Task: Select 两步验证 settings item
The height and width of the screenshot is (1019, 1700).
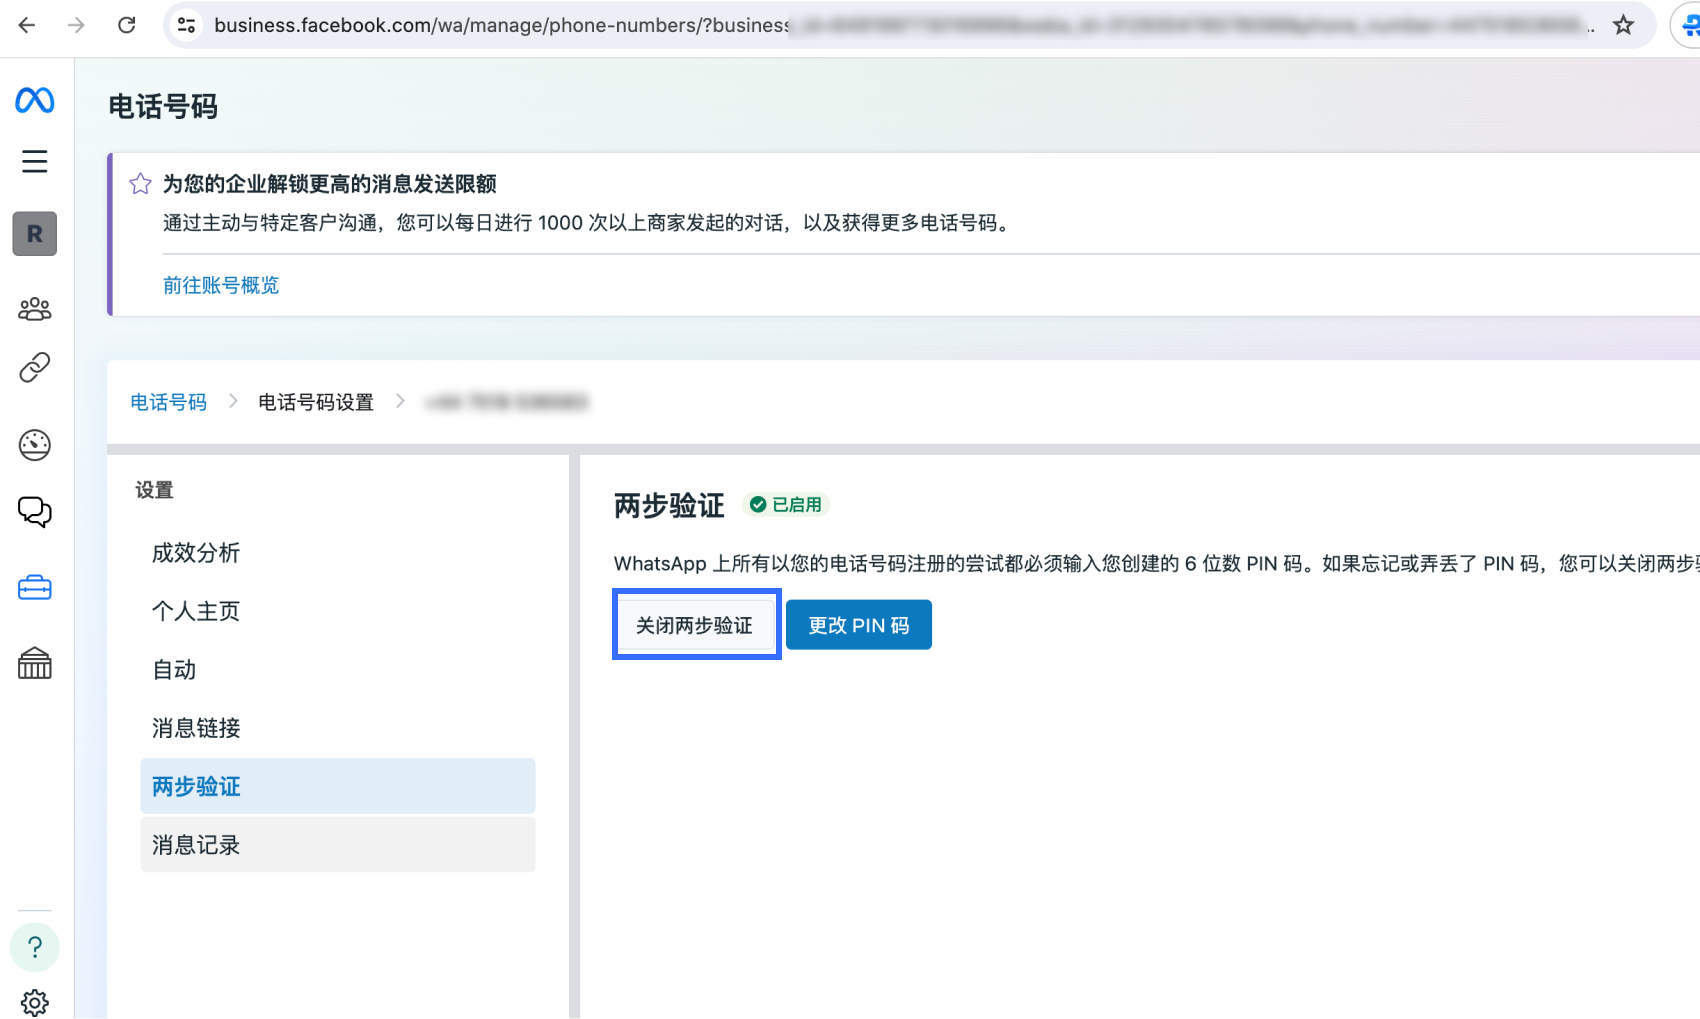Action: pyautogui.click(x=338, y=786)
